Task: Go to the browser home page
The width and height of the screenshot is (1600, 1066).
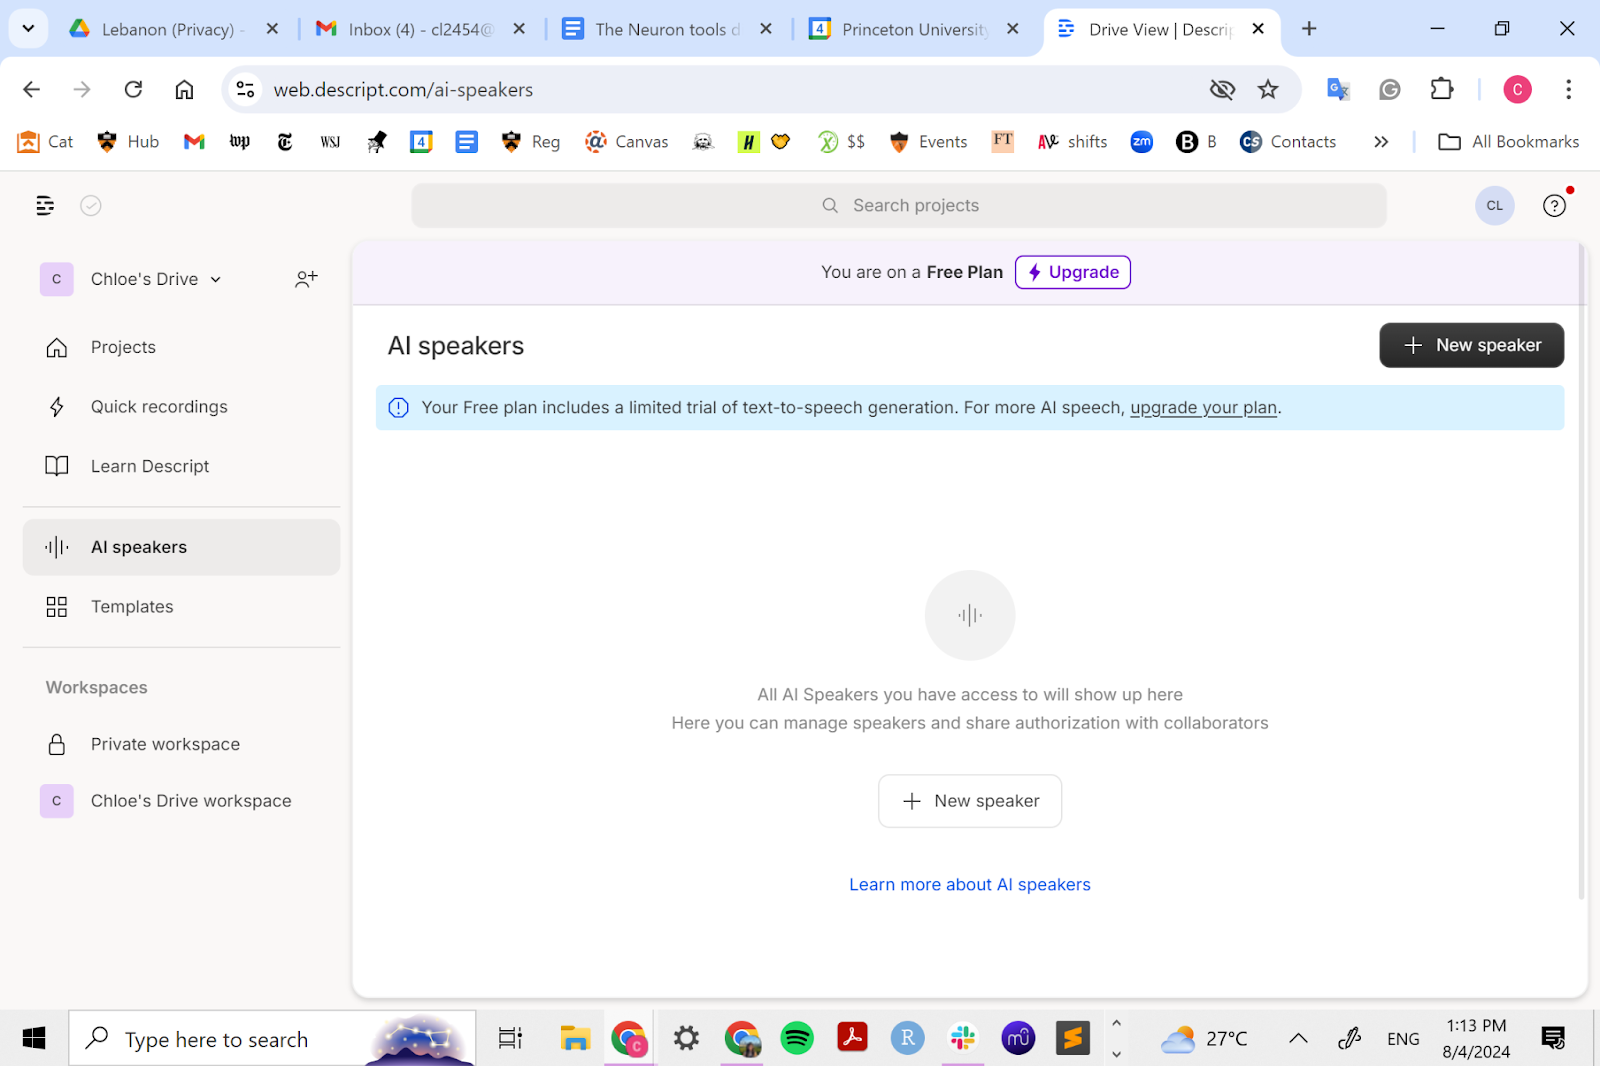Action: pyautogui.click(x=184, y=89)
